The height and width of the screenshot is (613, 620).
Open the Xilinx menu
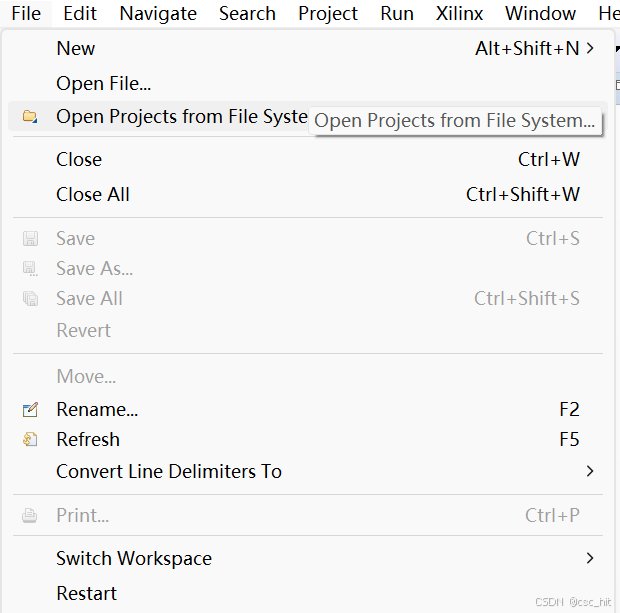[460, 13]
